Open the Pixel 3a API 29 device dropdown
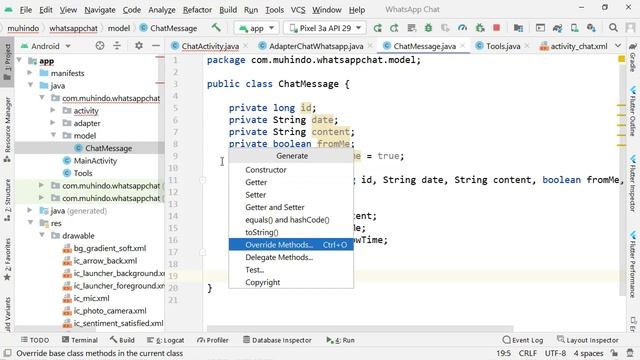 tap(325, 28)
